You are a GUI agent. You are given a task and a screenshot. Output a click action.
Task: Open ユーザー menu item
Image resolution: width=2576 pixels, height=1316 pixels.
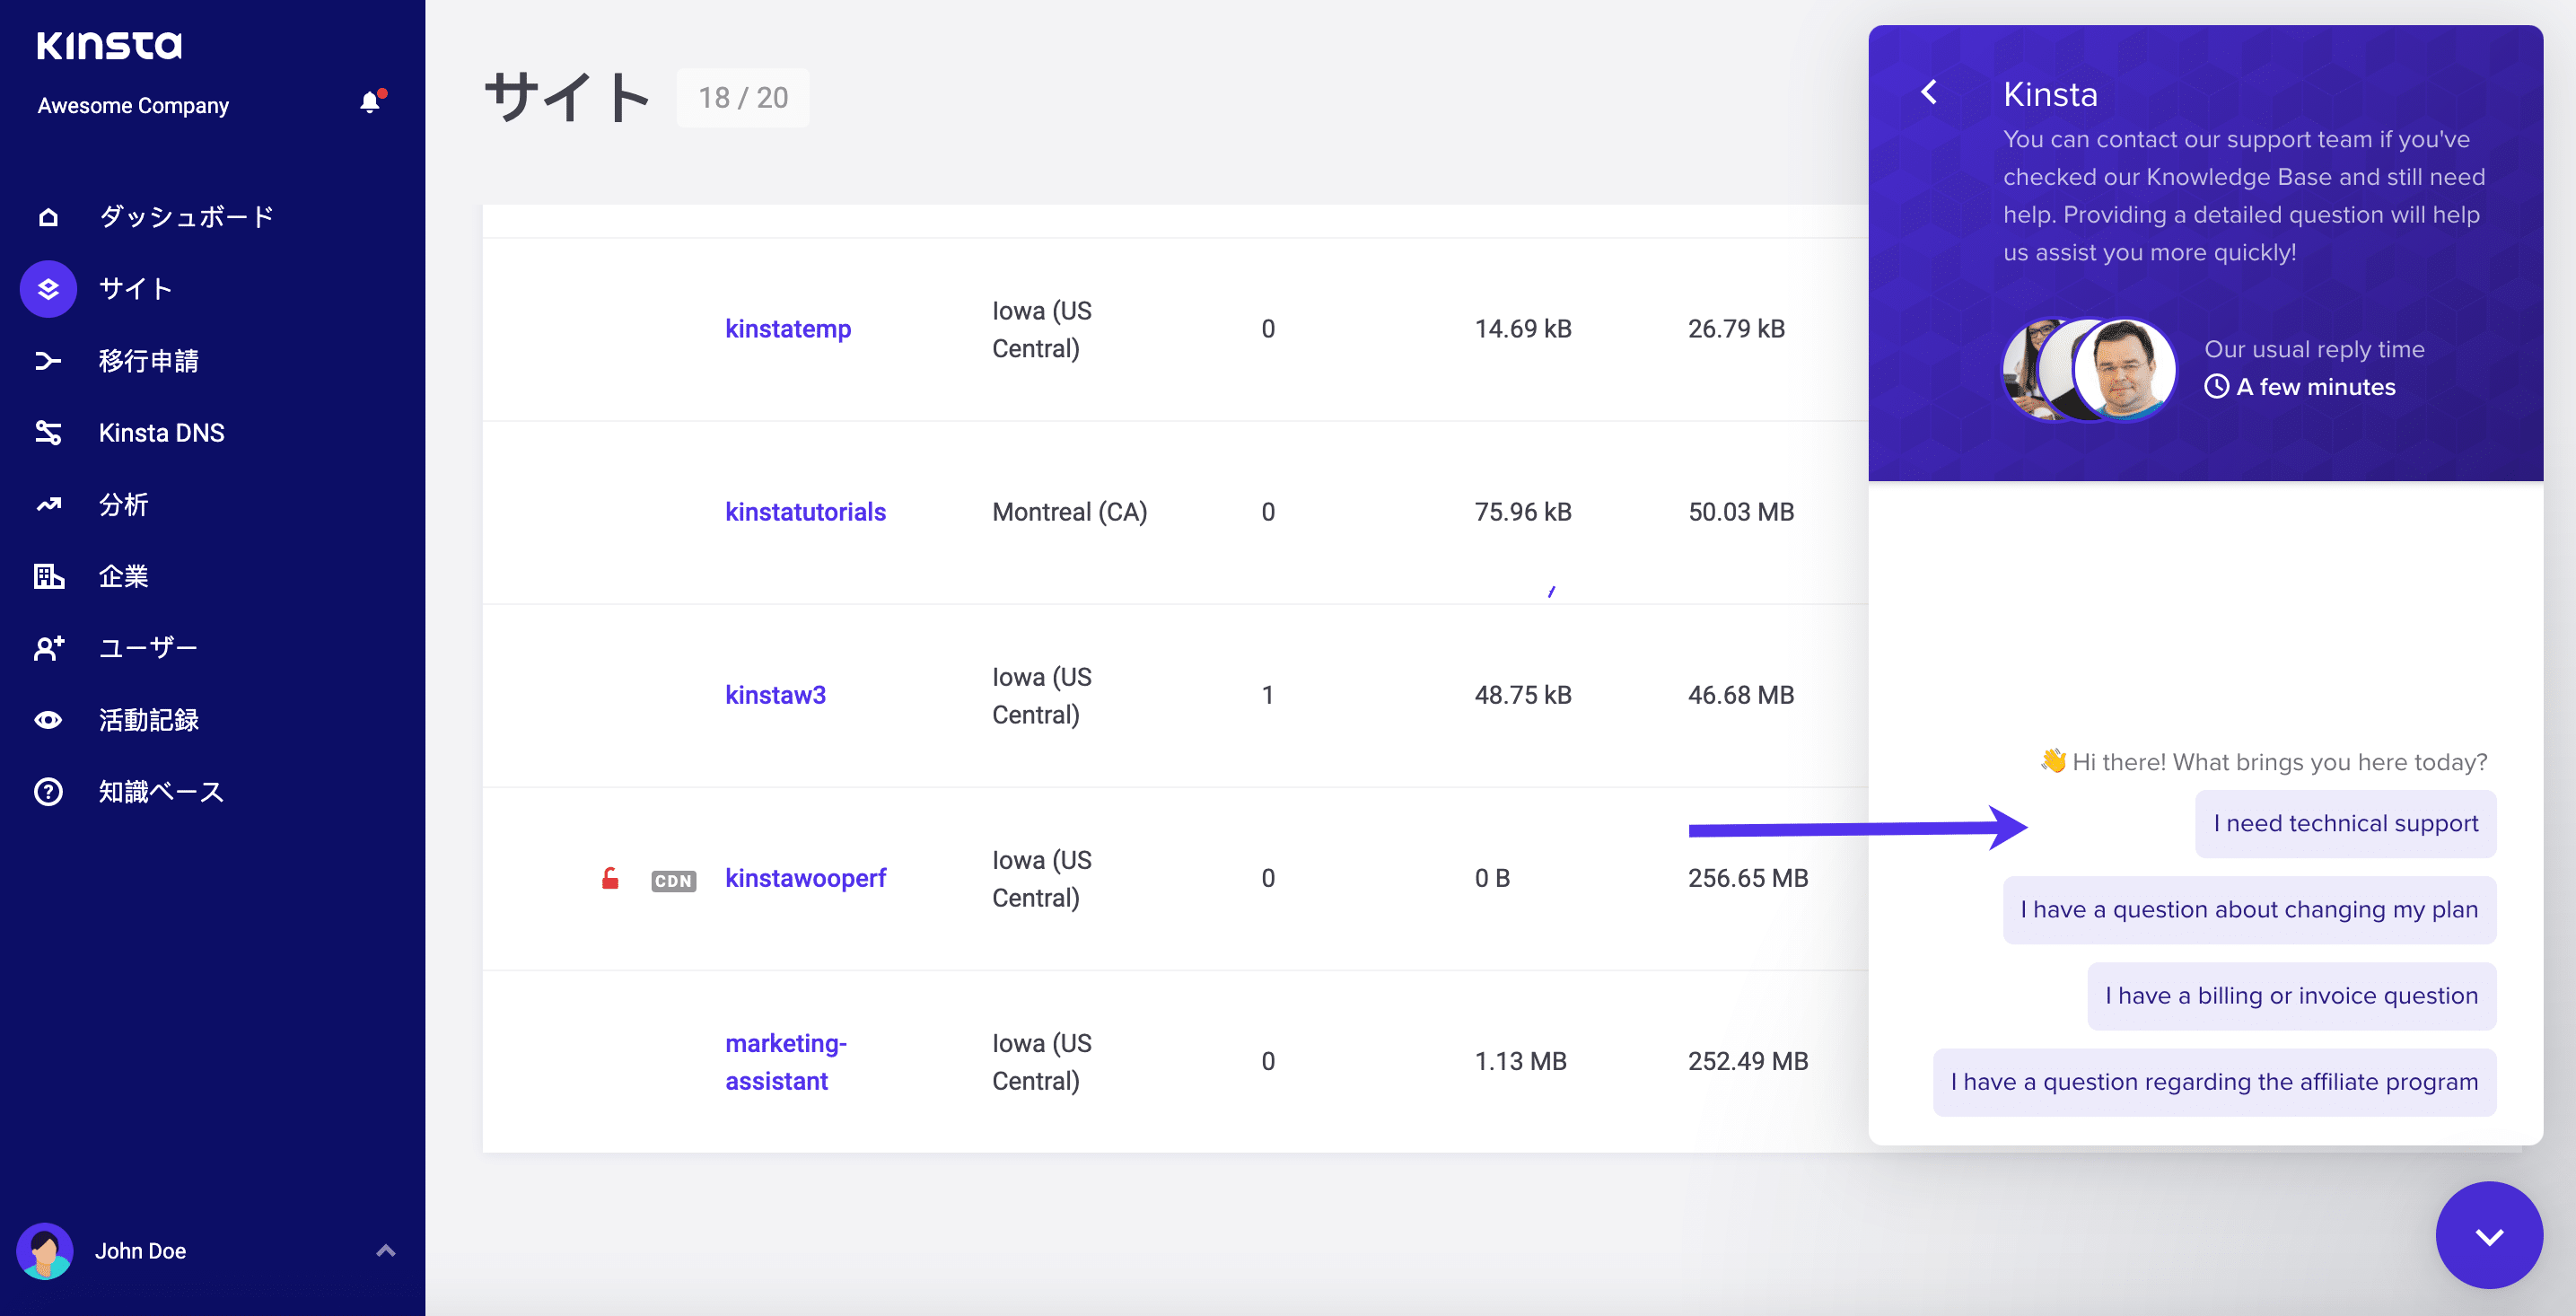[x=148, y=649]
